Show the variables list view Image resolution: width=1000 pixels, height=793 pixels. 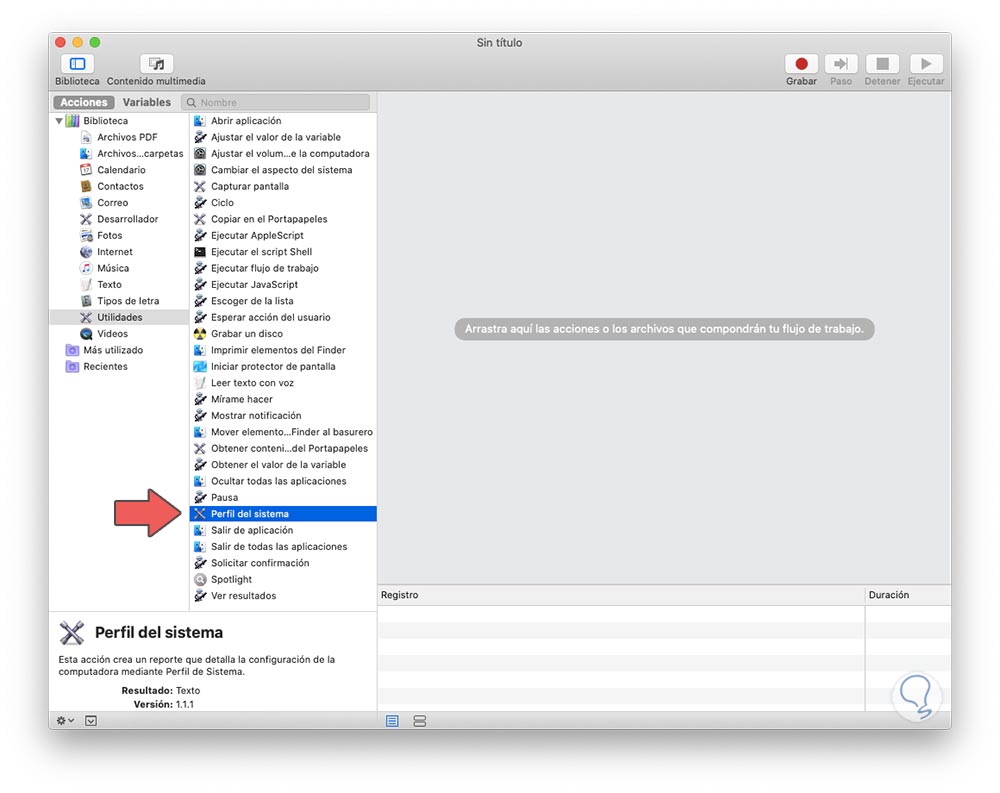coord(420,721)
